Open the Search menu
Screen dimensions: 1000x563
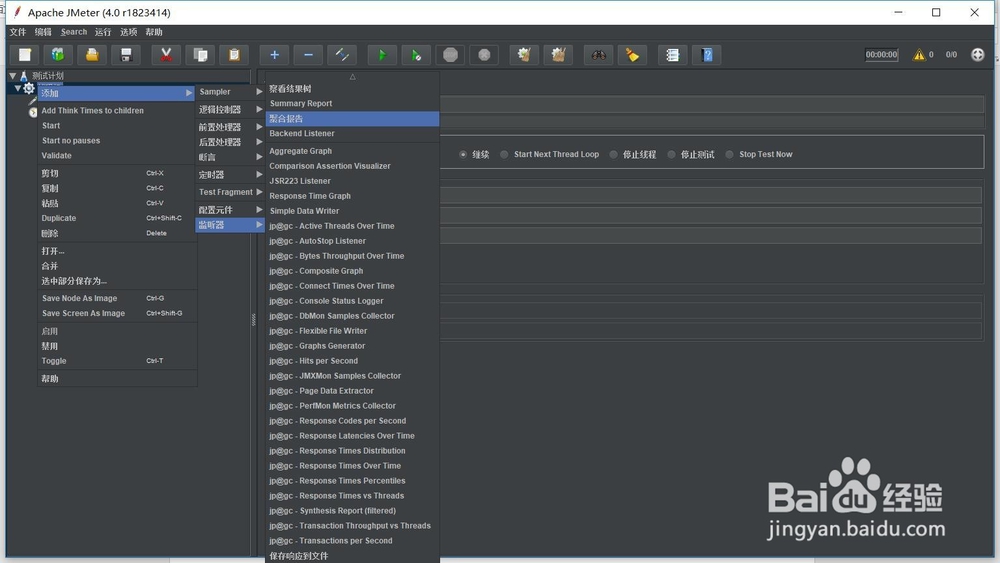[73, 32]
